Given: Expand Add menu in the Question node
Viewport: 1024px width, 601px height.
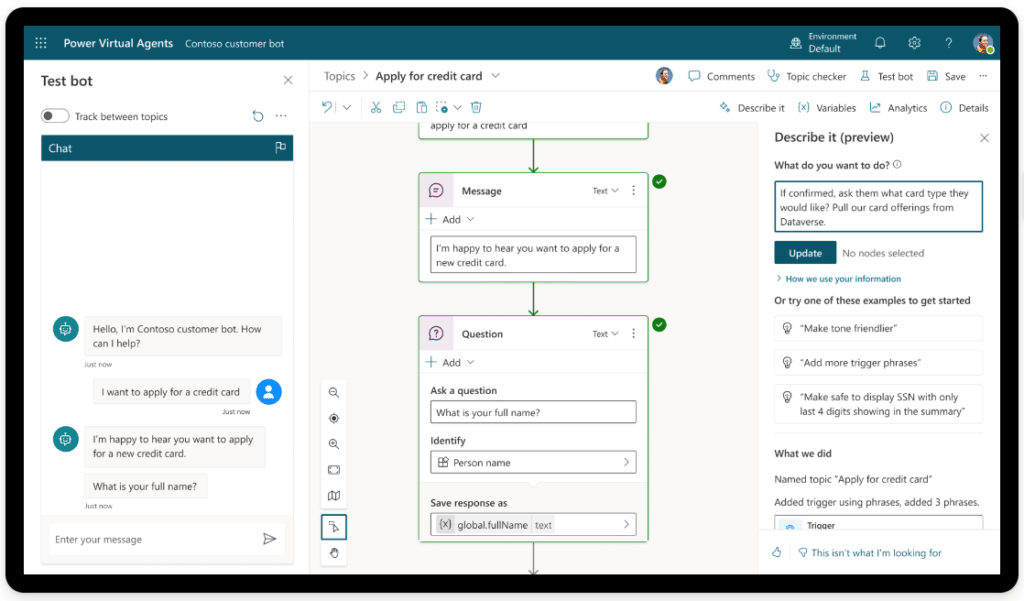Looking at the screenshot, I should (450, 363).
